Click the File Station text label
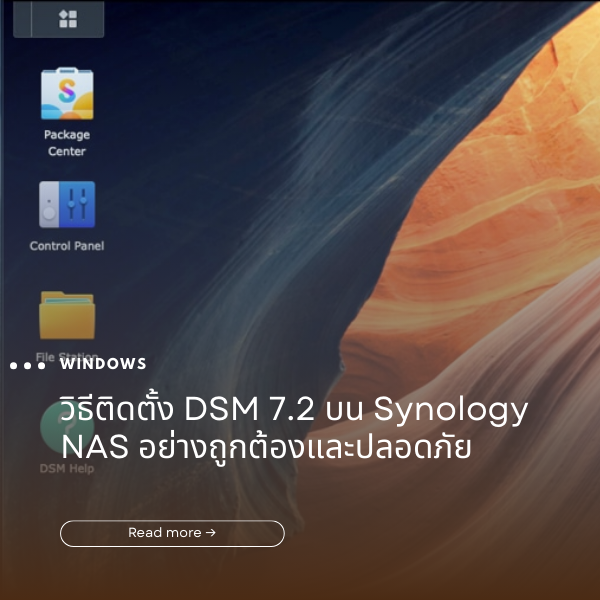The width and height of the screenshot is (600, 600). click(67, 356)
